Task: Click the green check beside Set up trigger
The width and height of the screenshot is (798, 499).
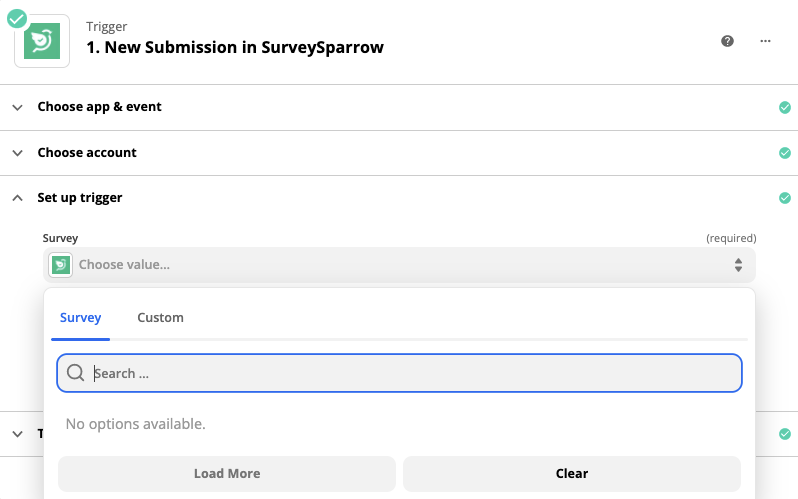Action: 785,198
